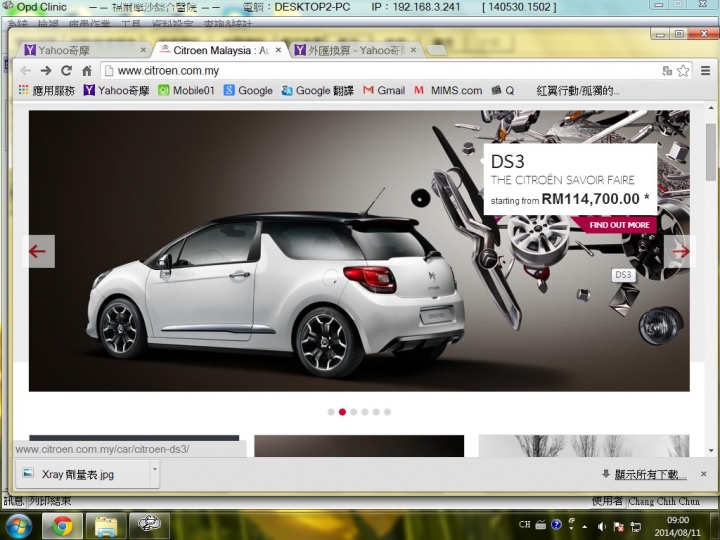Bookmark this page with the star icon
The height and width of the screenshot is (540, 720).
[x=683, y=71]
